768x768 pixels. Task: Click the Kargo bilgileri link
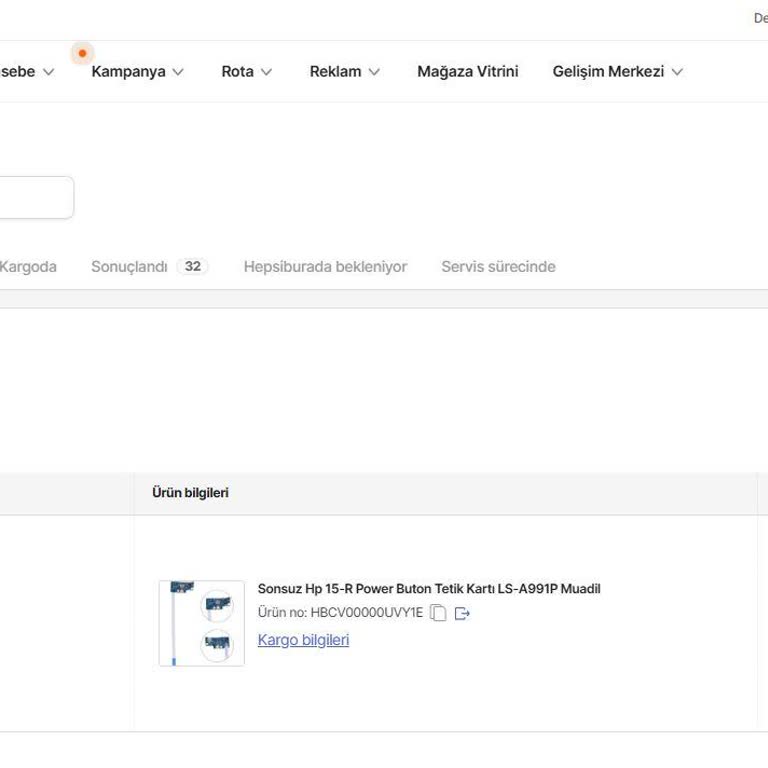tap(303, 640)
